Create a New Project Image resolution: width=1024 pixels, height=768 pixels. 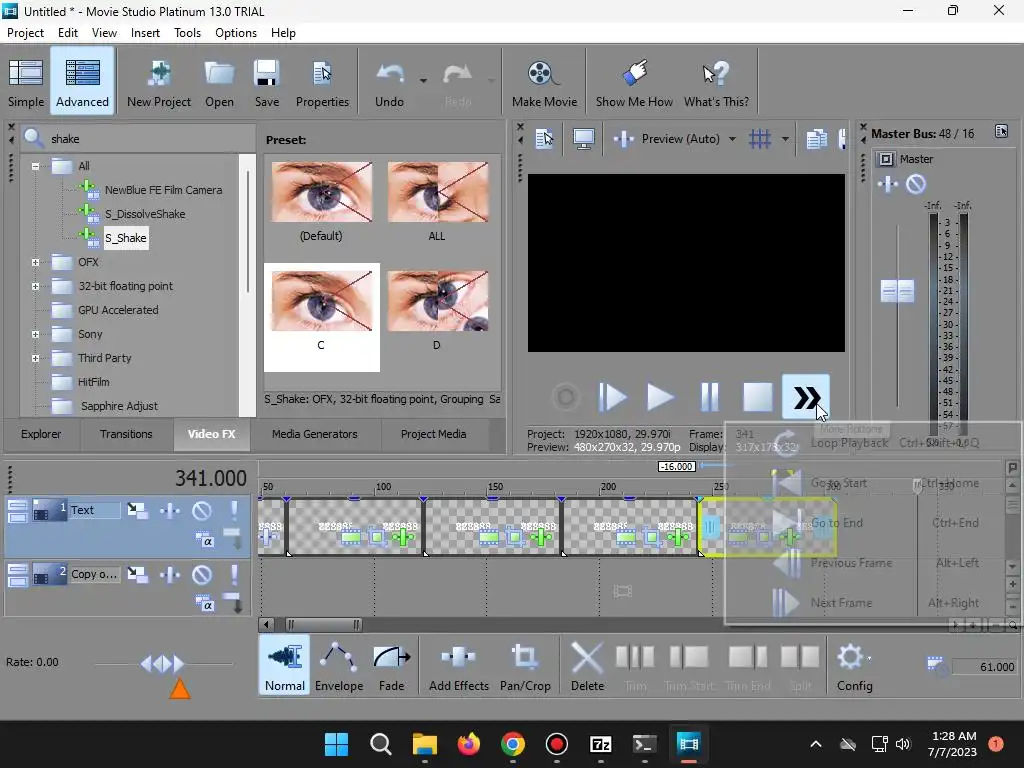159,82
